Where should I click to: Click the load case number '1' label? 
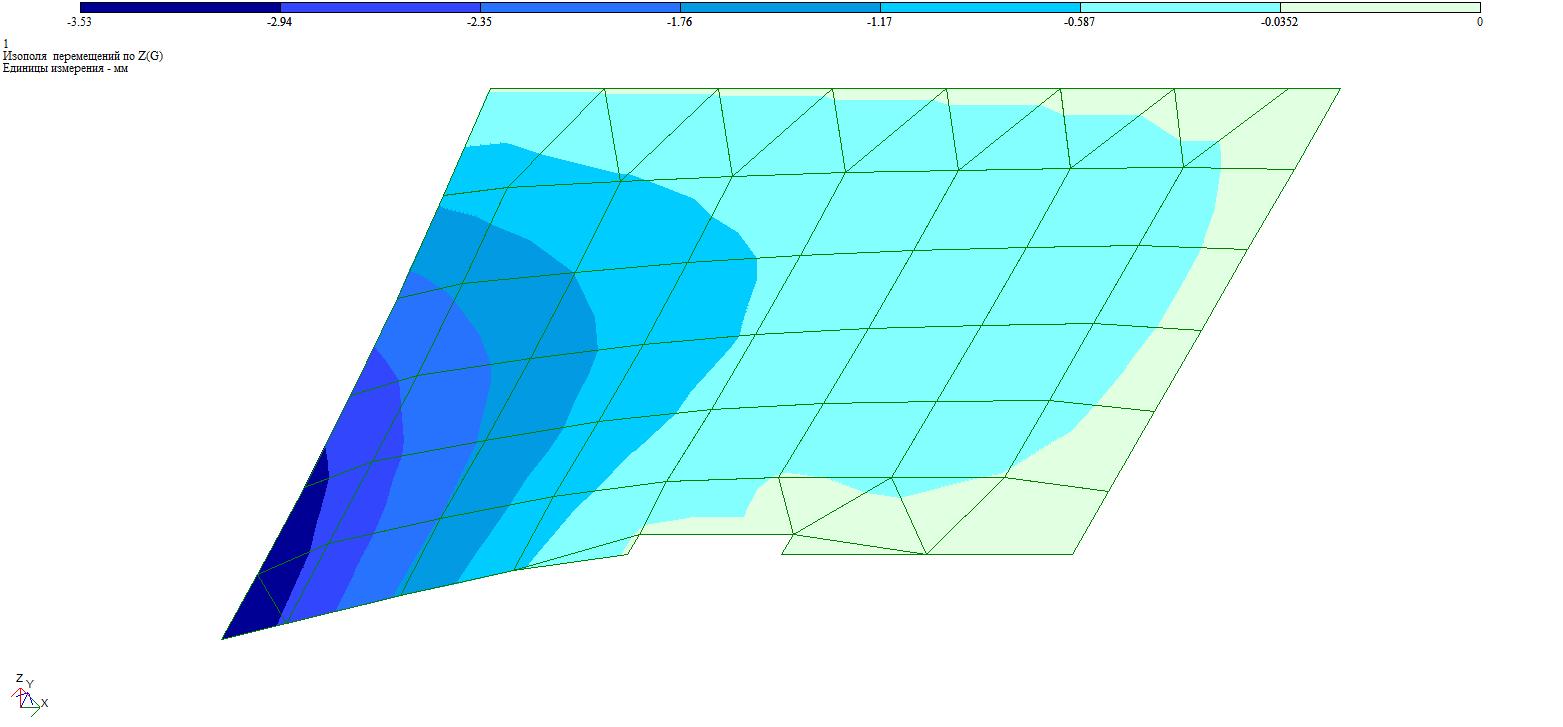coord(6,44)
